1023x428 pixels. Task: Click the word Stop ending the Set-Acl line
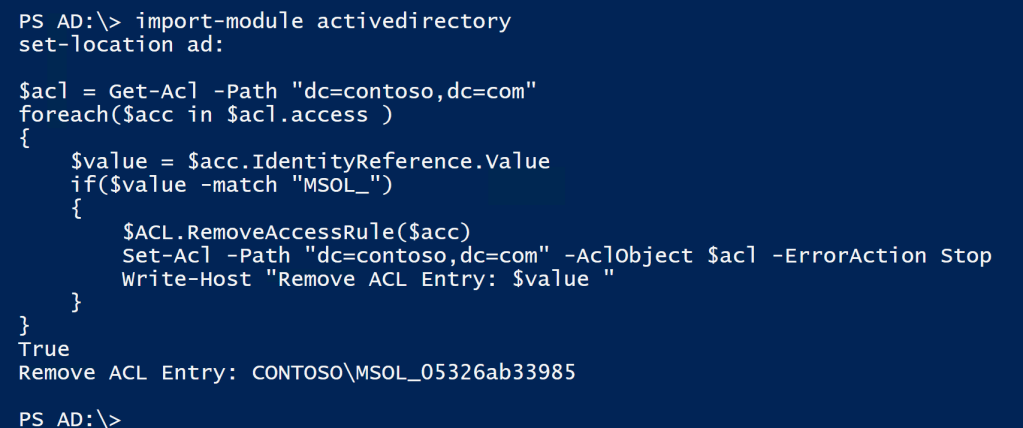965,255
